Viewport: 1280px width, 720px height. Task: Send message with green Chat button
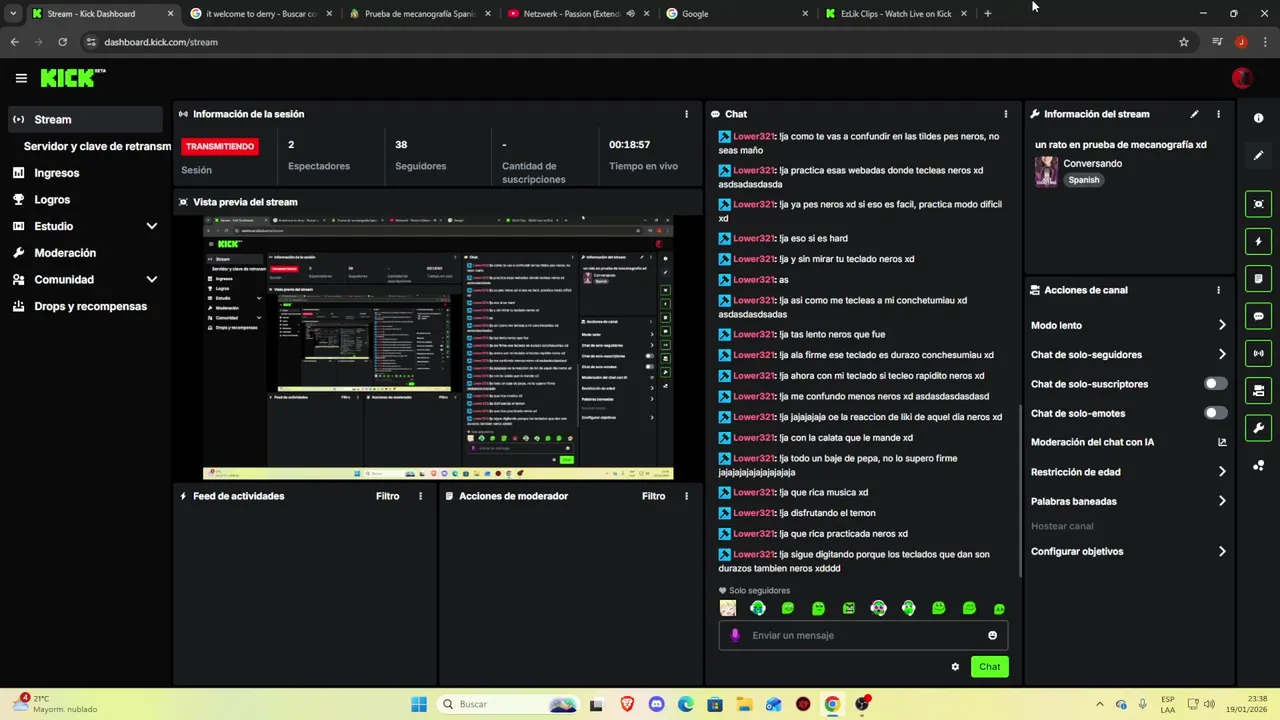989,667
